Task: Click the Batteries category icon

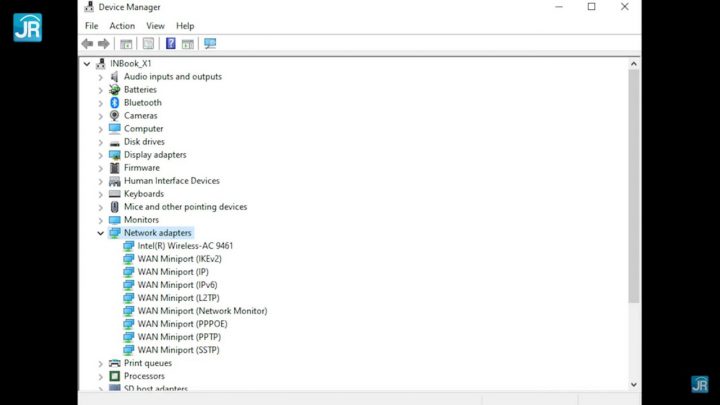Action: pyautogui.click(x=114, y=90)
